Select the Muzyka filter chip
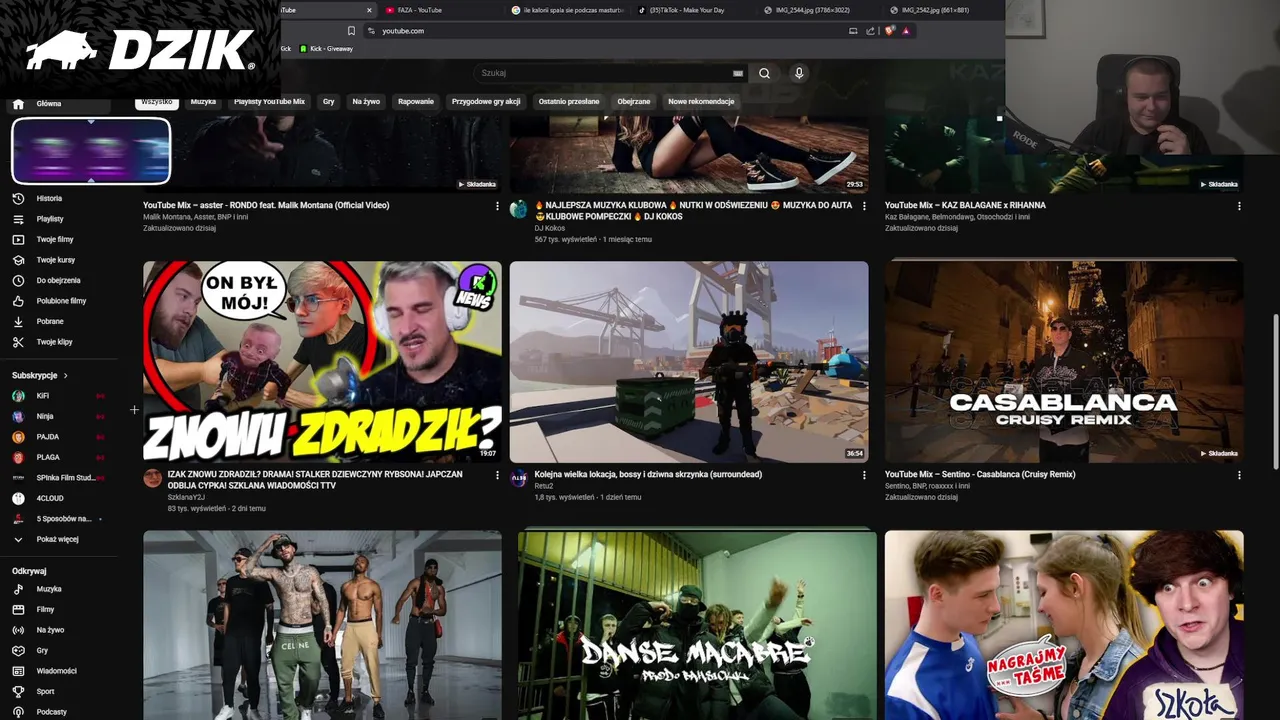 click(203, 102)
